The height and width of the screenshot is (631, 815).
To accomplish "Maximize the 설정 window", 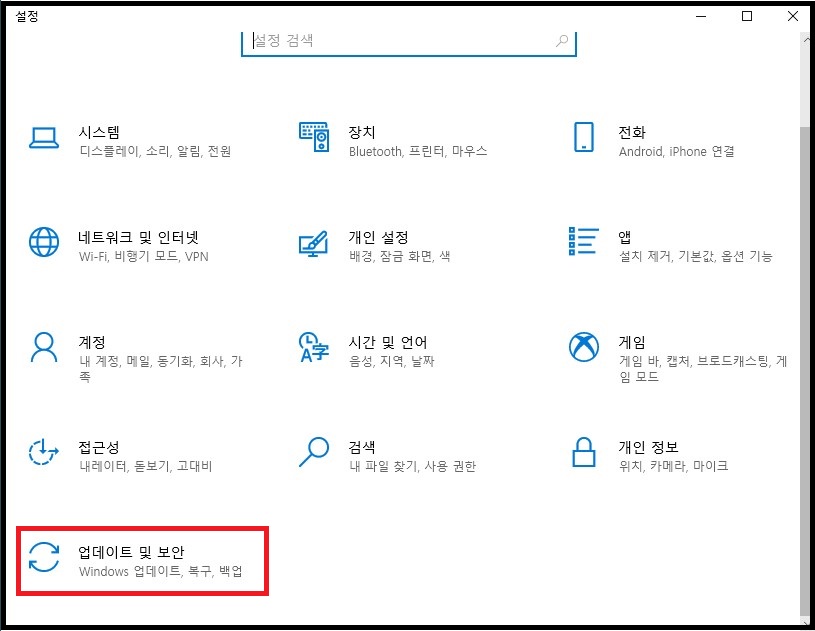I will coord(747,16).
